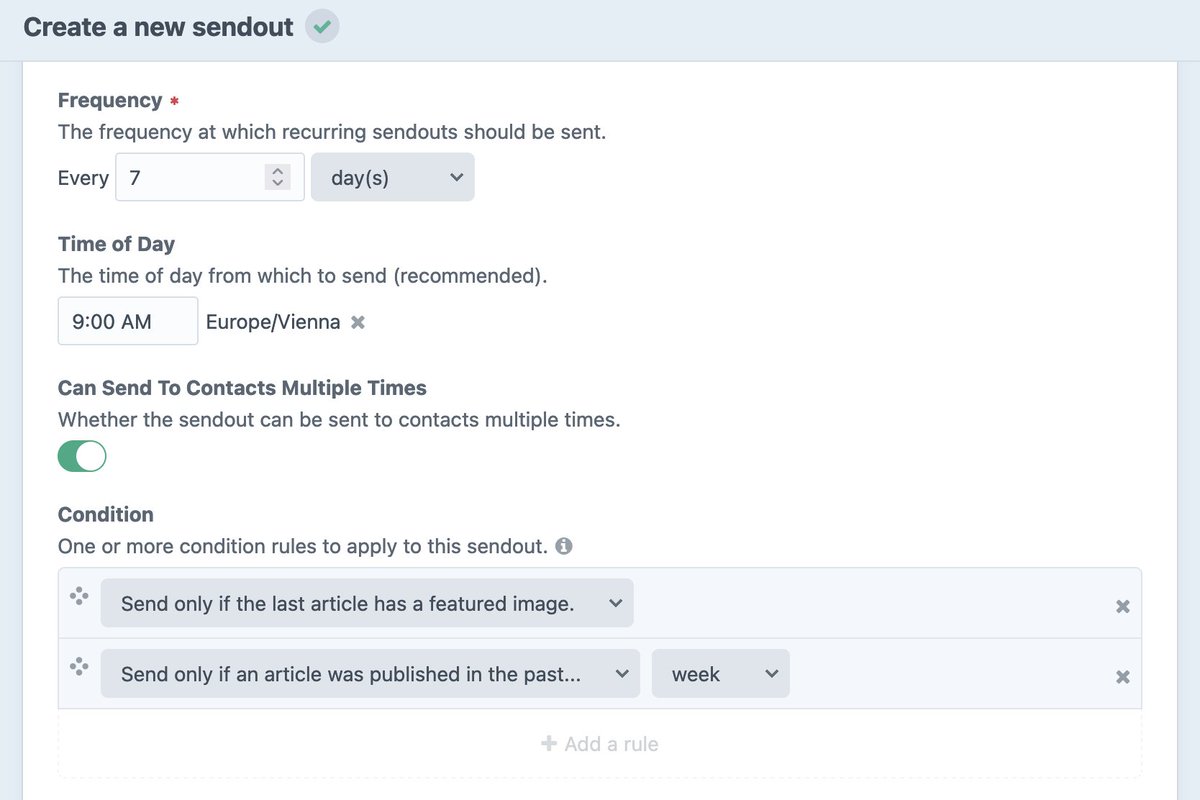Click the move handle of the featured image rule
Screen dimensions: 1200x800
pyautogui.click(x=79, y=596)
